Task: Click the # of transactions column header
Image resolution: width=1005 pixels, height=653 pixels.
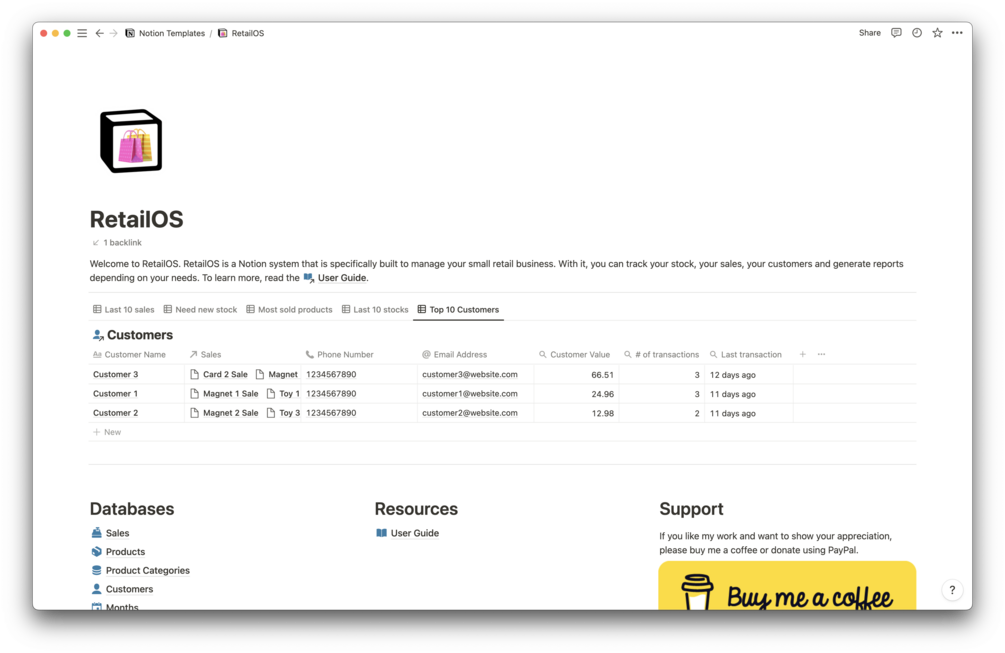Action: 661,354
